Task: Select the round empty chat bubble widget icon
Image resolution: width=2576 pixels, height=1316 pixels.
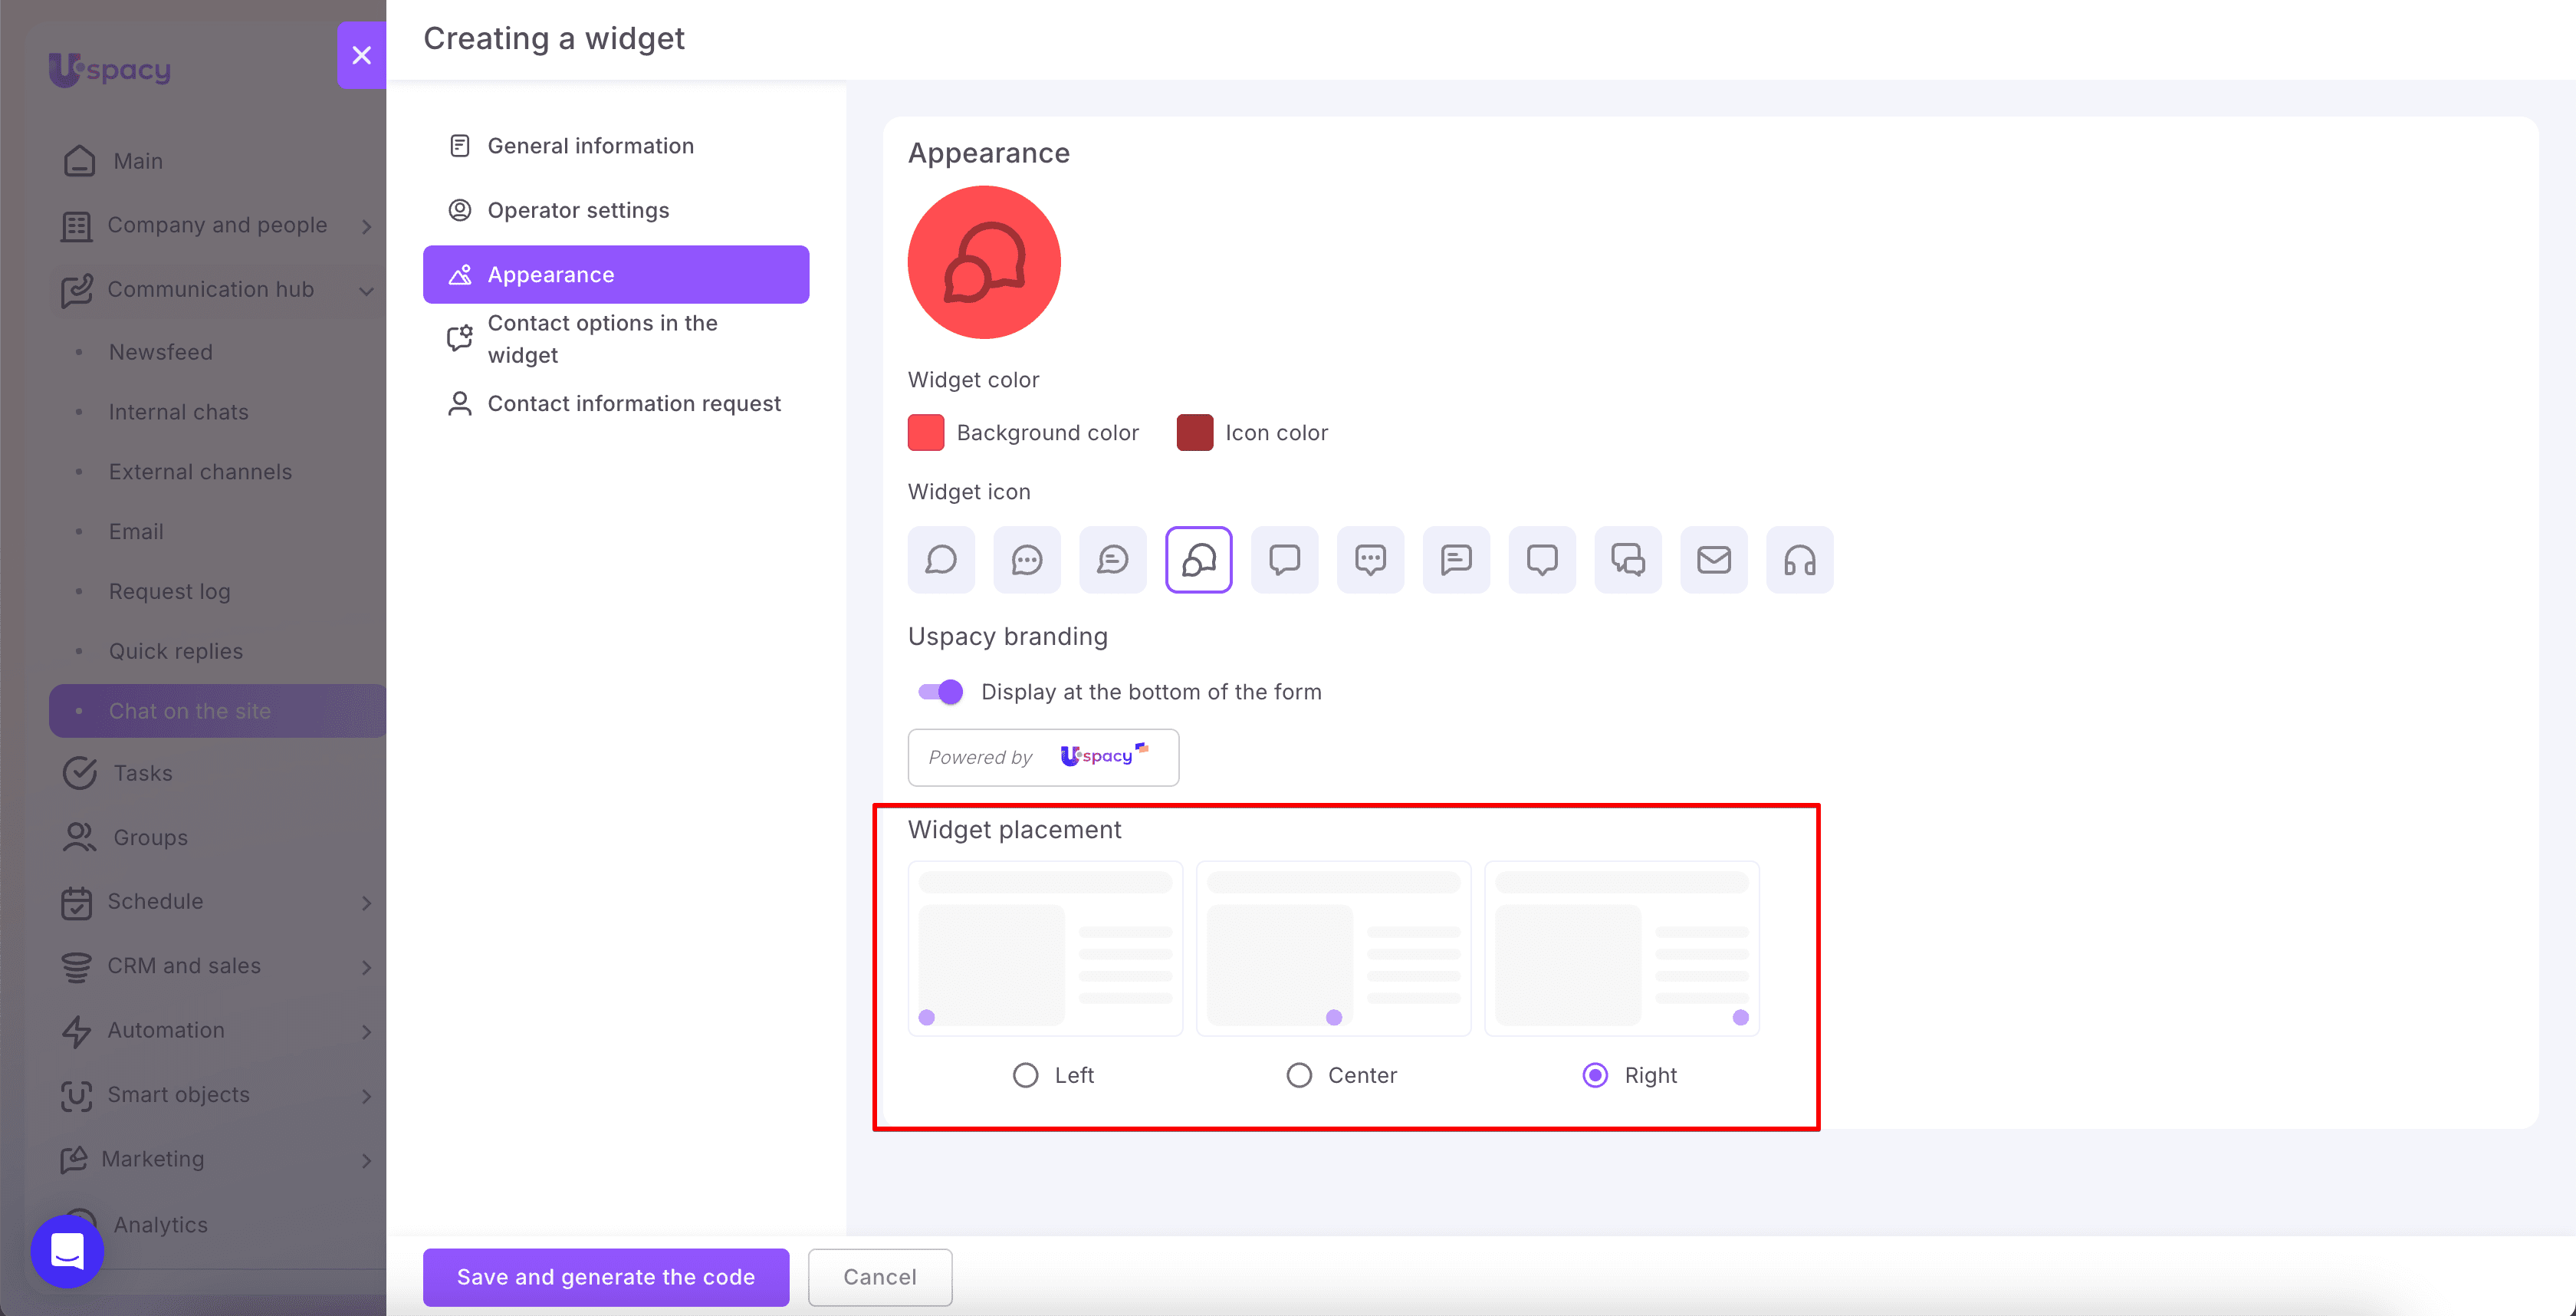Action: click(x=941, y=560)
